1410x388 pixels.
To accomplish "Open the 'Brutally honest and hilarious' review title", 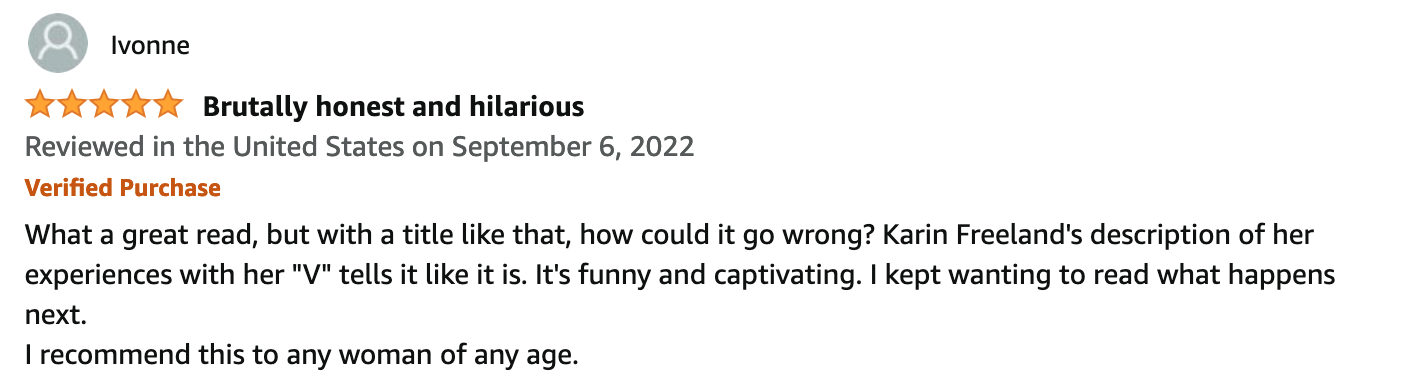I will point(394,106).
